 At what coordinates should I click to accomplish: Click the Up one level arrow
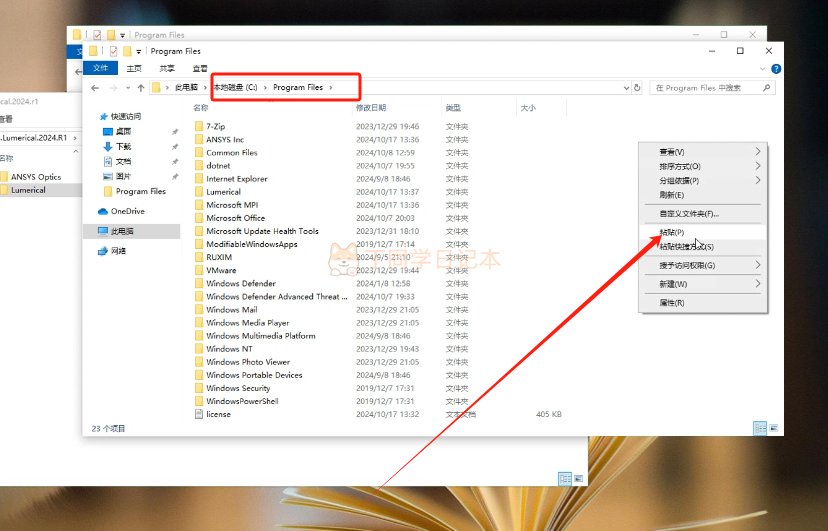click(x=141, y=88)
